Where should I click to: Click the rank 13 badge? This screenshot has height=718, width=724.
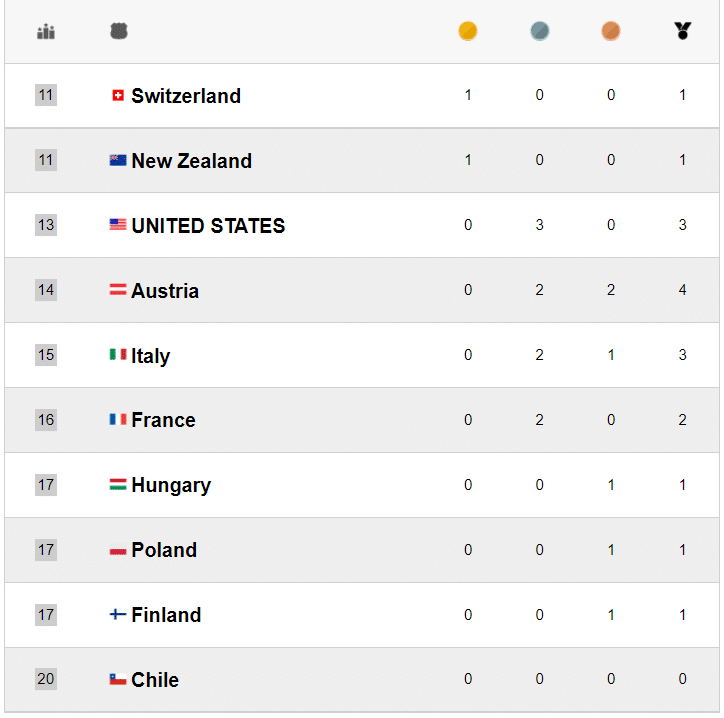pyautogui.click(x=46, y=225)
